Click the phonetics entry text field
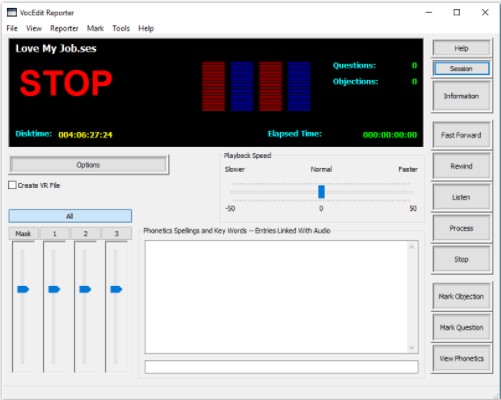This screenshot has width=501, height=400. pos(282,367)
